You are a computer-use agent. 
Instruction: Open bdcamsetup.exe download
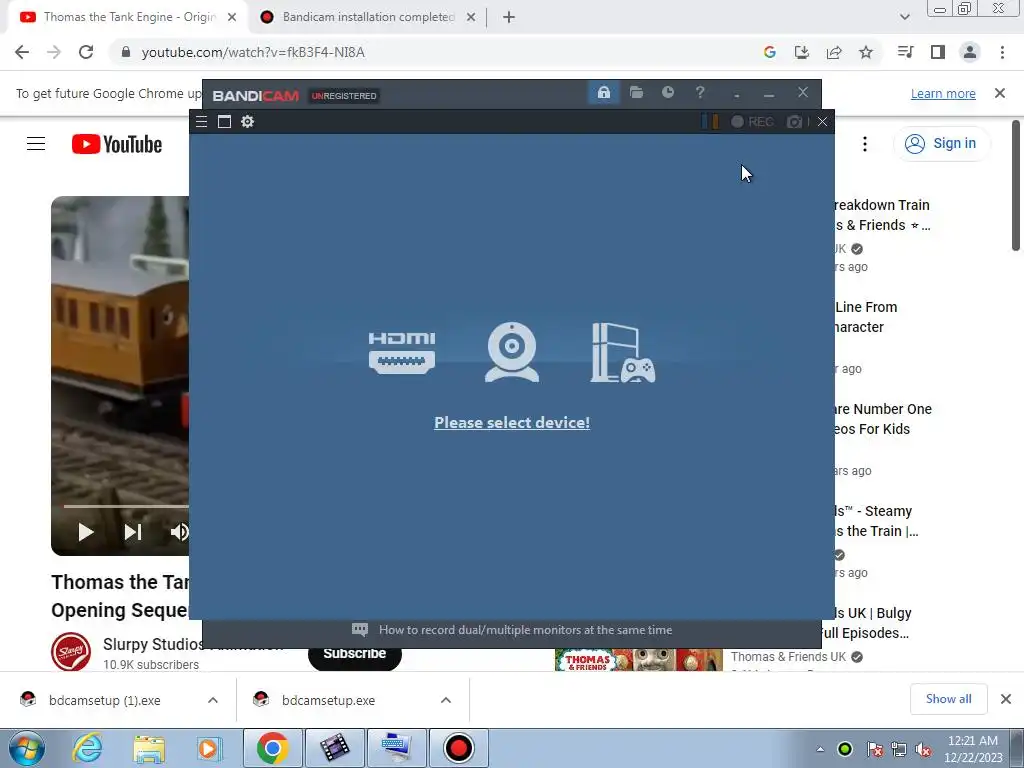(328, 701)
